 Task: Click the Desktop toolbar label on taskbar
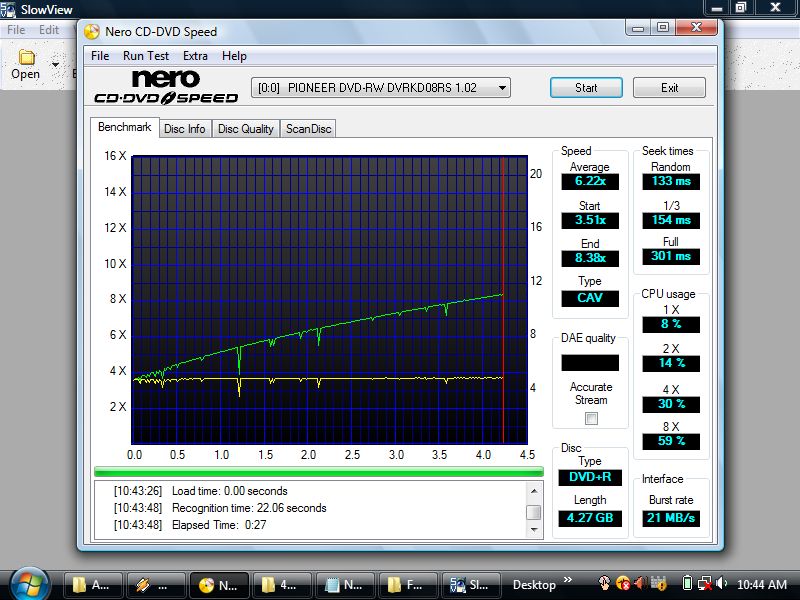click(534, 585)
